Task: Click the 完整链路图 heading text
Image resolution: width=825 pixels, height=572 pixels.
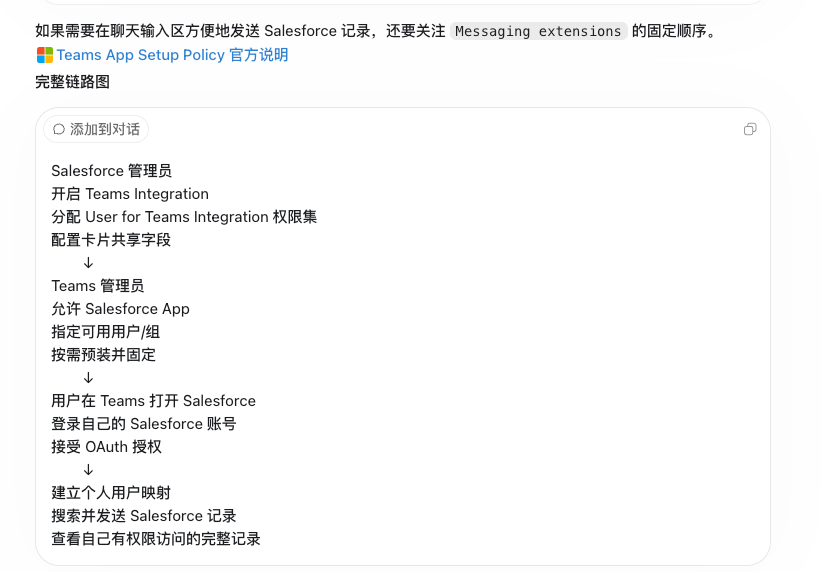Action: (x=73, y=82)
